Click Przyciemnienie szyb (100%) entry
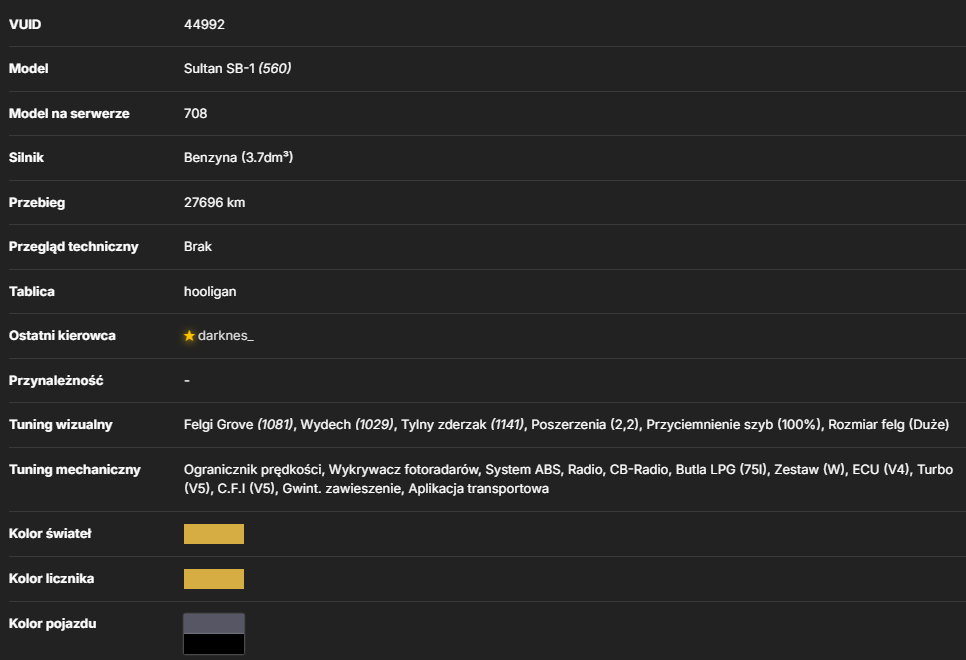Image resolution: width=966 pixels, height=660 pixels. [733, 425]
